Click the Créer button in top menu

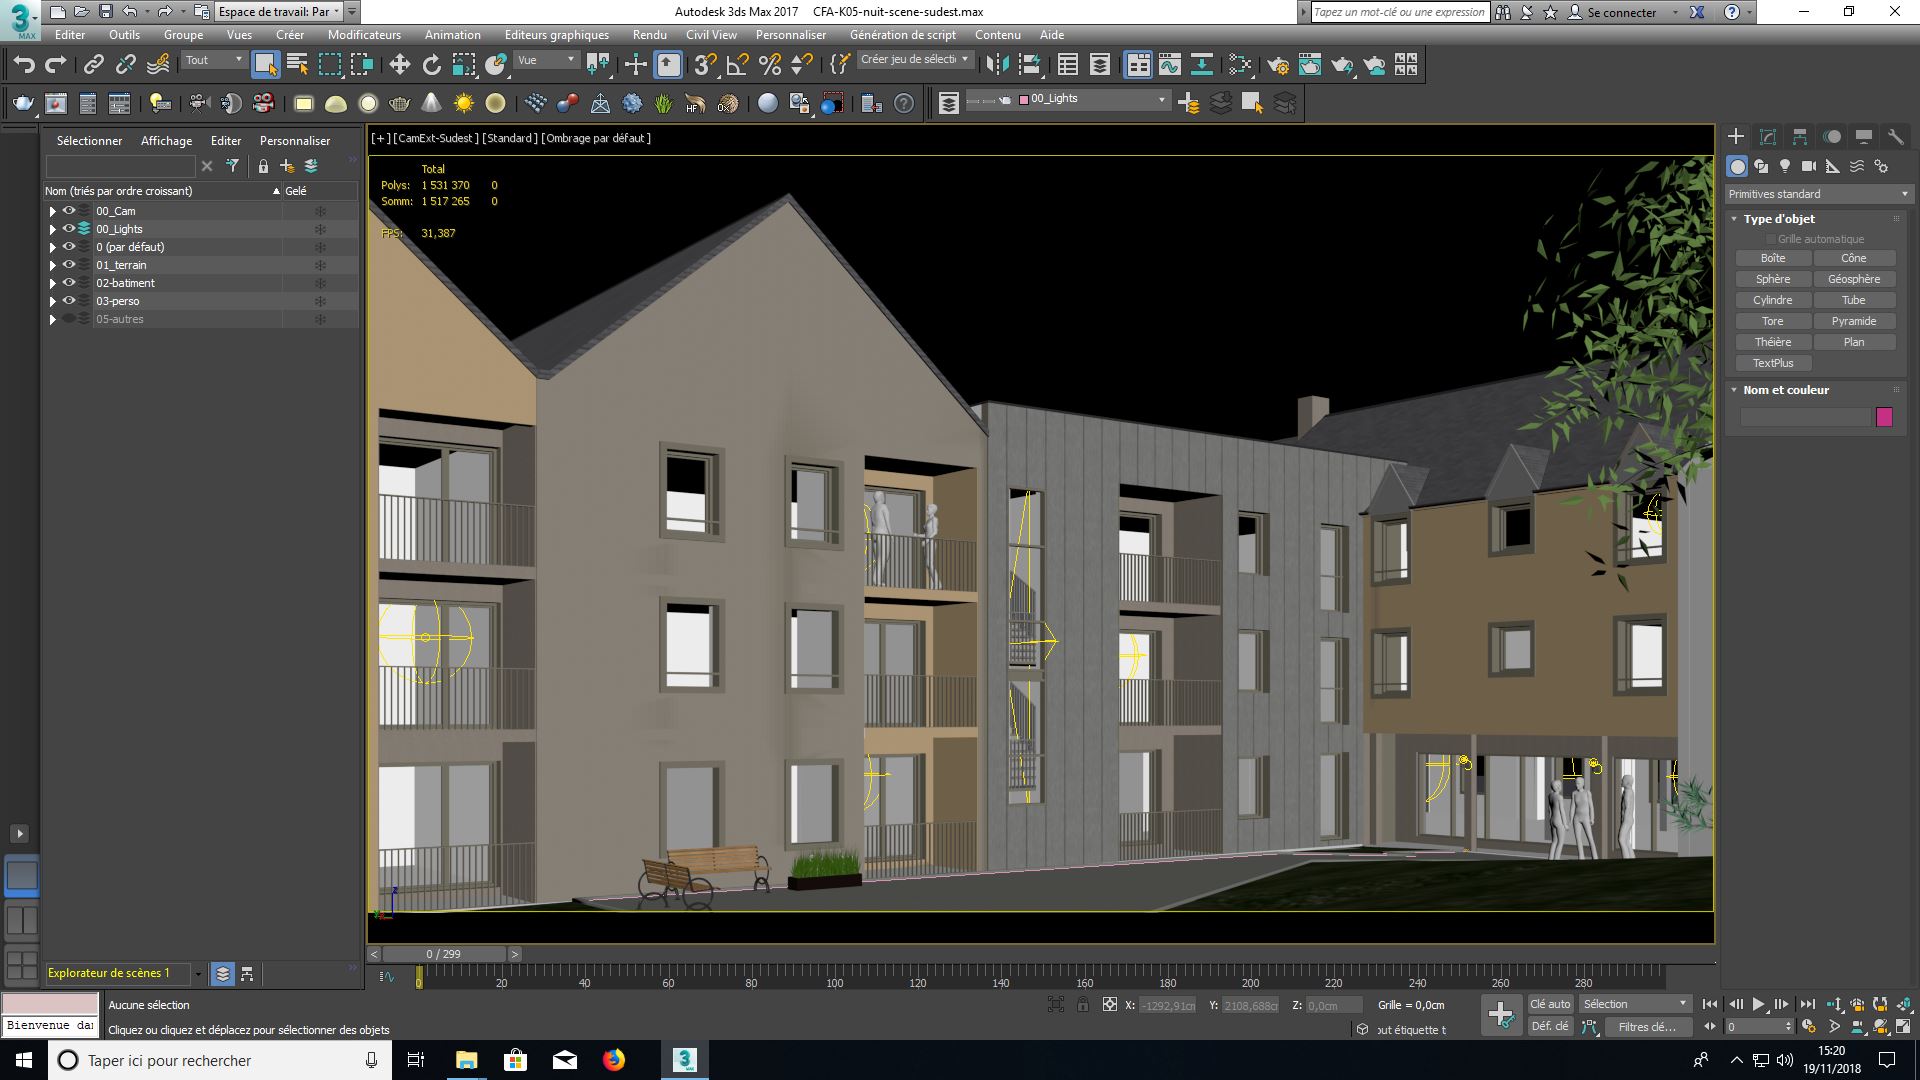(289, 36)
